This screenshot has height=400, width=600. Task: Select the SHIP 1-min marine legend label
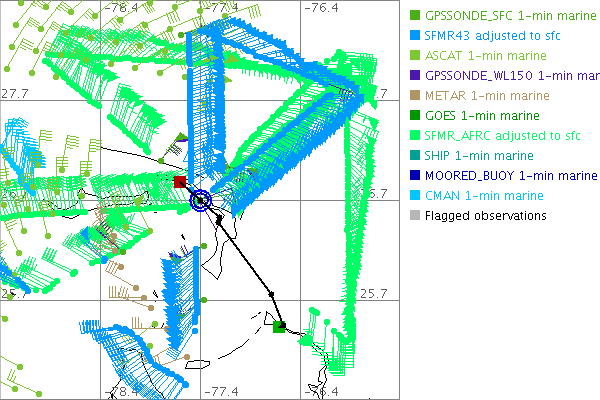point(479,156)
